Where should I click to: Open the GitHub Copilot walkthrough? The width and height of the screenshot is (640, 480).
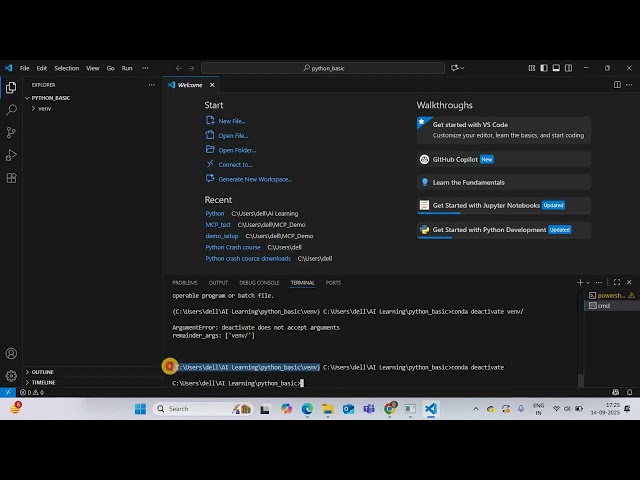click(x=504, y=159)
